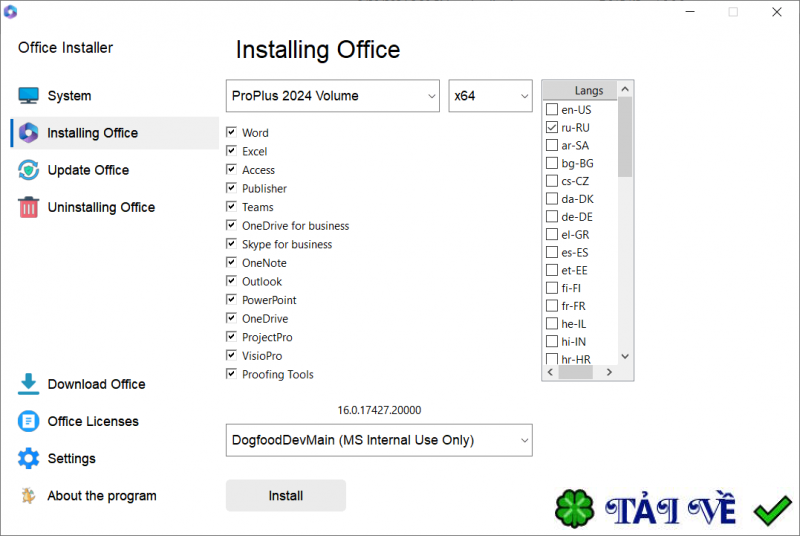This screenshot has width=800, height=536.
Task: Disable the VisioPro checkbox
Action: (x=232, y=355)
